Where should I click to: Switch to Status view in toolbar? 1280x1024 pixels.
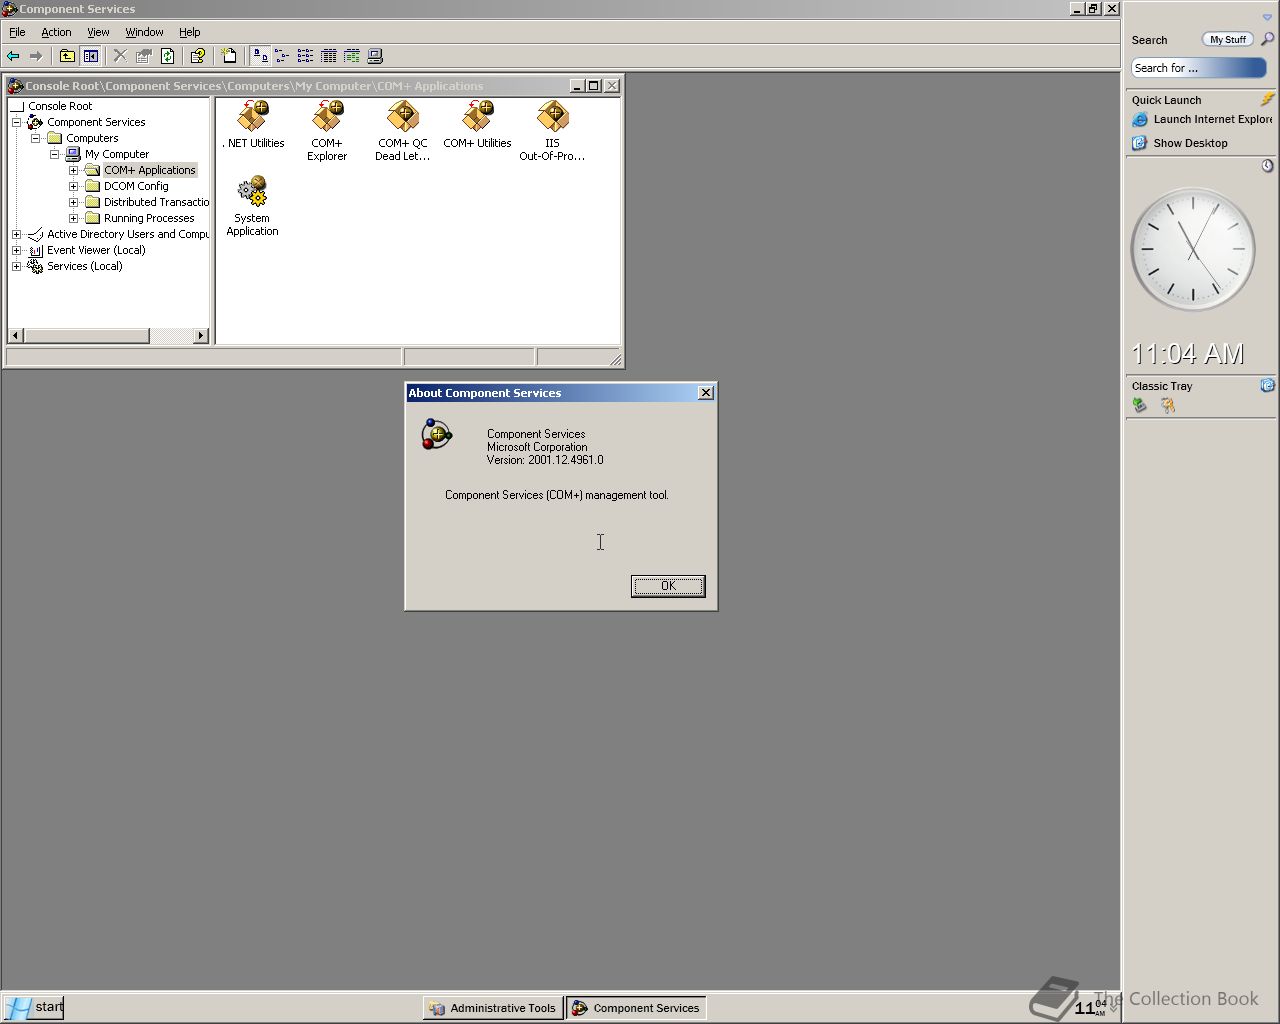click(352, 56)
